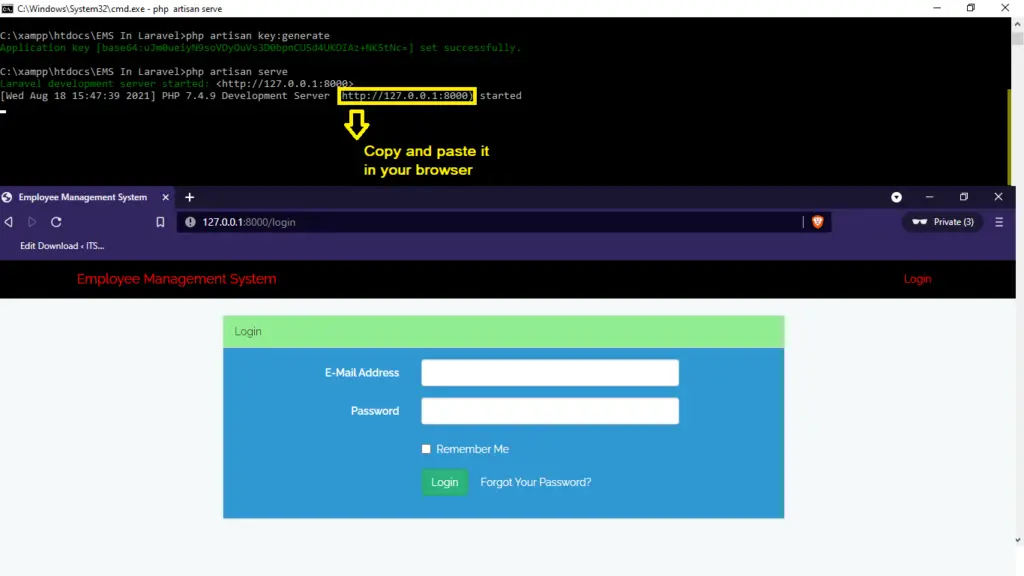Click the site info icon in address bar
Viewport: 1024px width, 576px height.
[190, 222]
